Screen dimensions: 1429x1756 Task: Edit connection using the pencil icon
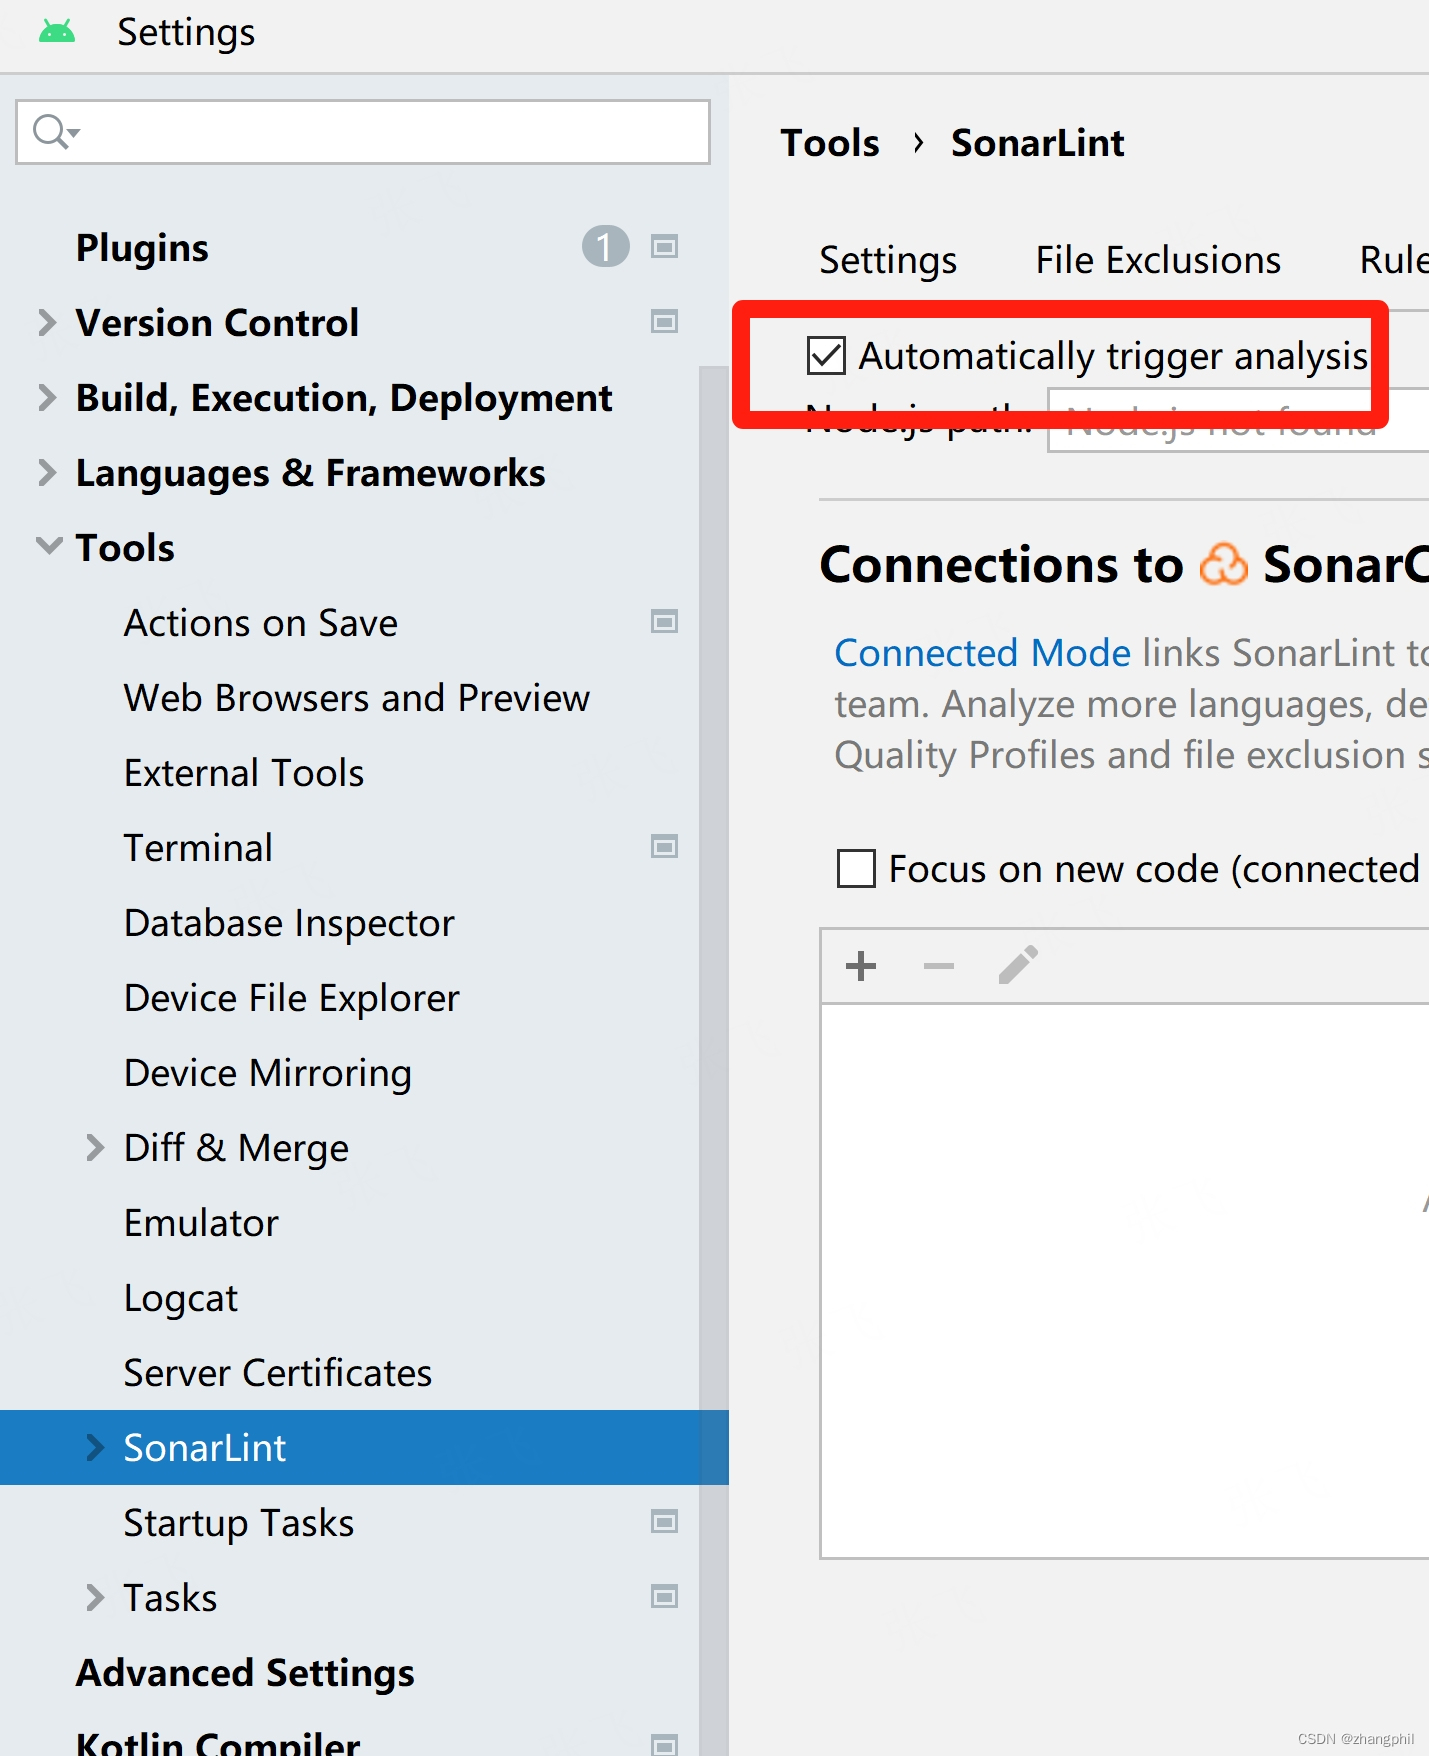pos(1018,965)
